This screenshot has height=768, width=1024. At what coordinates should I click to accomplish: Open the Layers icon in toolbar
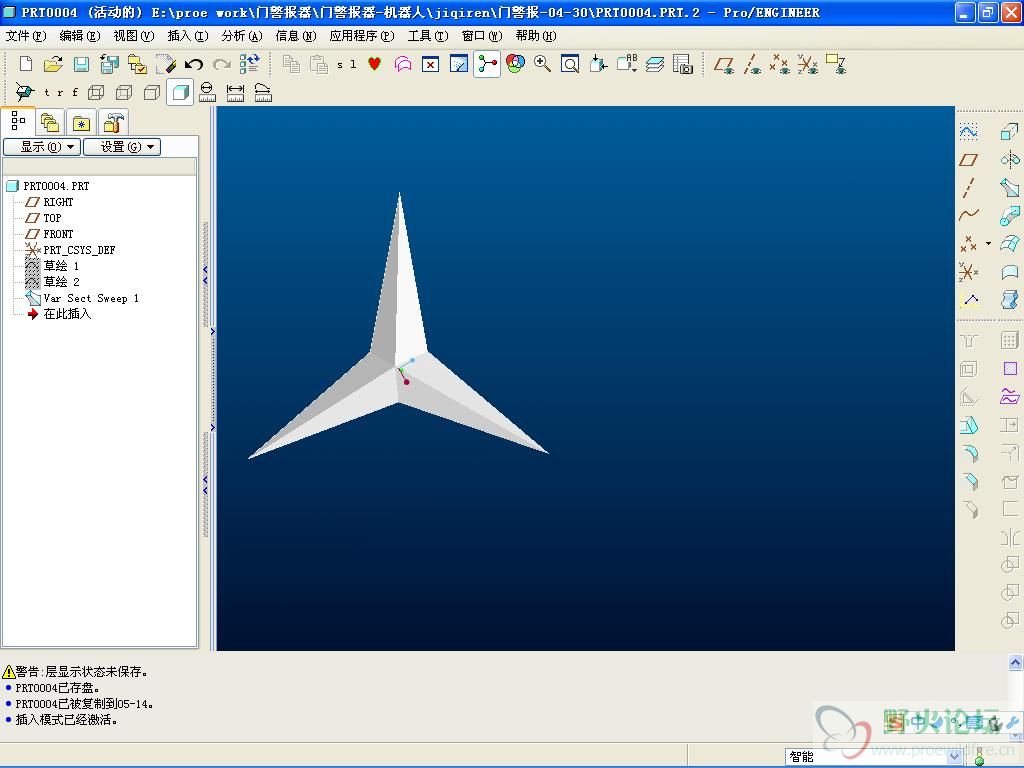655,64
